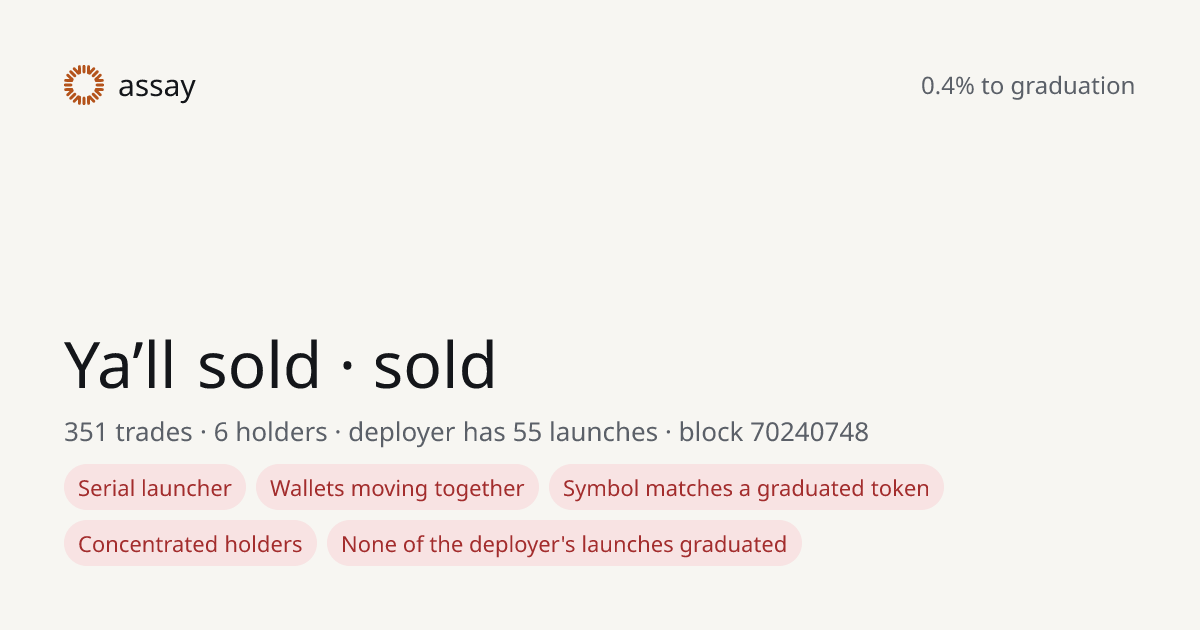Click the 0.4% percentage value
This screenshot has width=1200, height=630.
click(x=947, y=86)
